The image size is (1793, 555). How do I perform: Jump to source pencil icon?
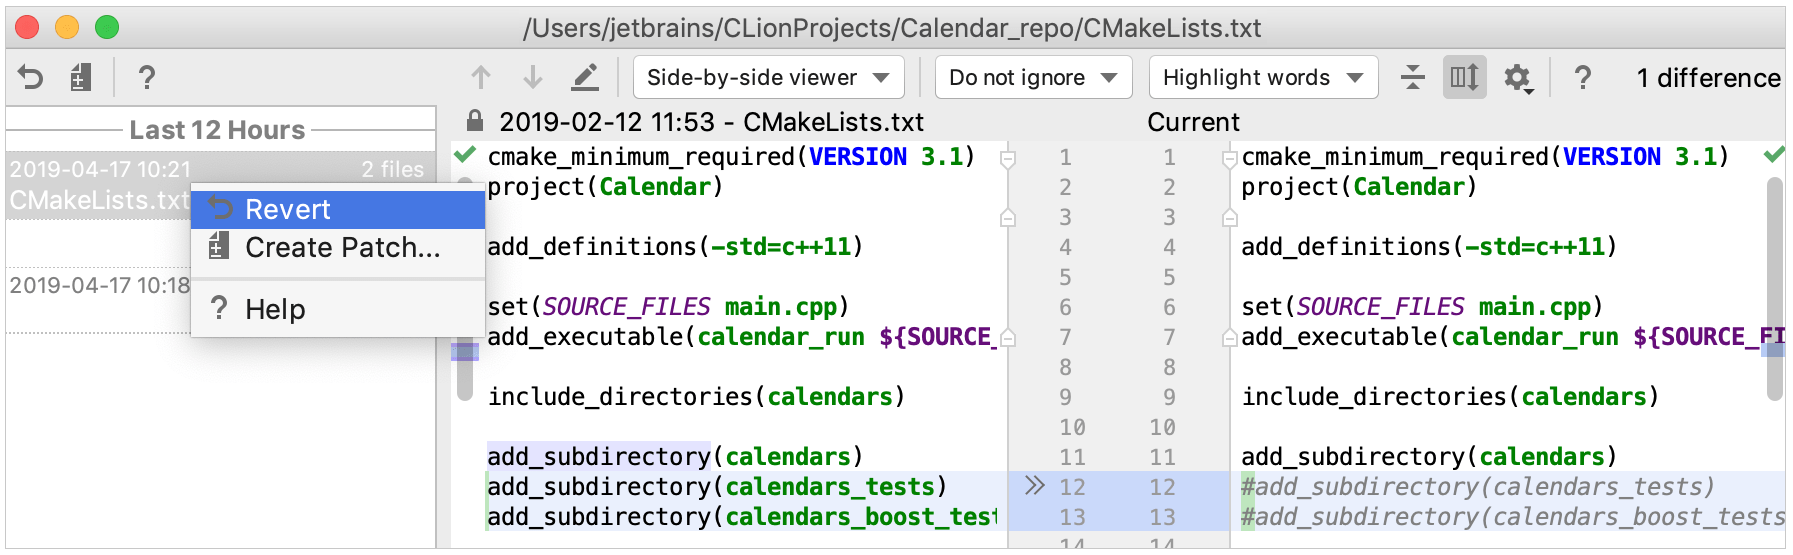(x=585, y=77)
